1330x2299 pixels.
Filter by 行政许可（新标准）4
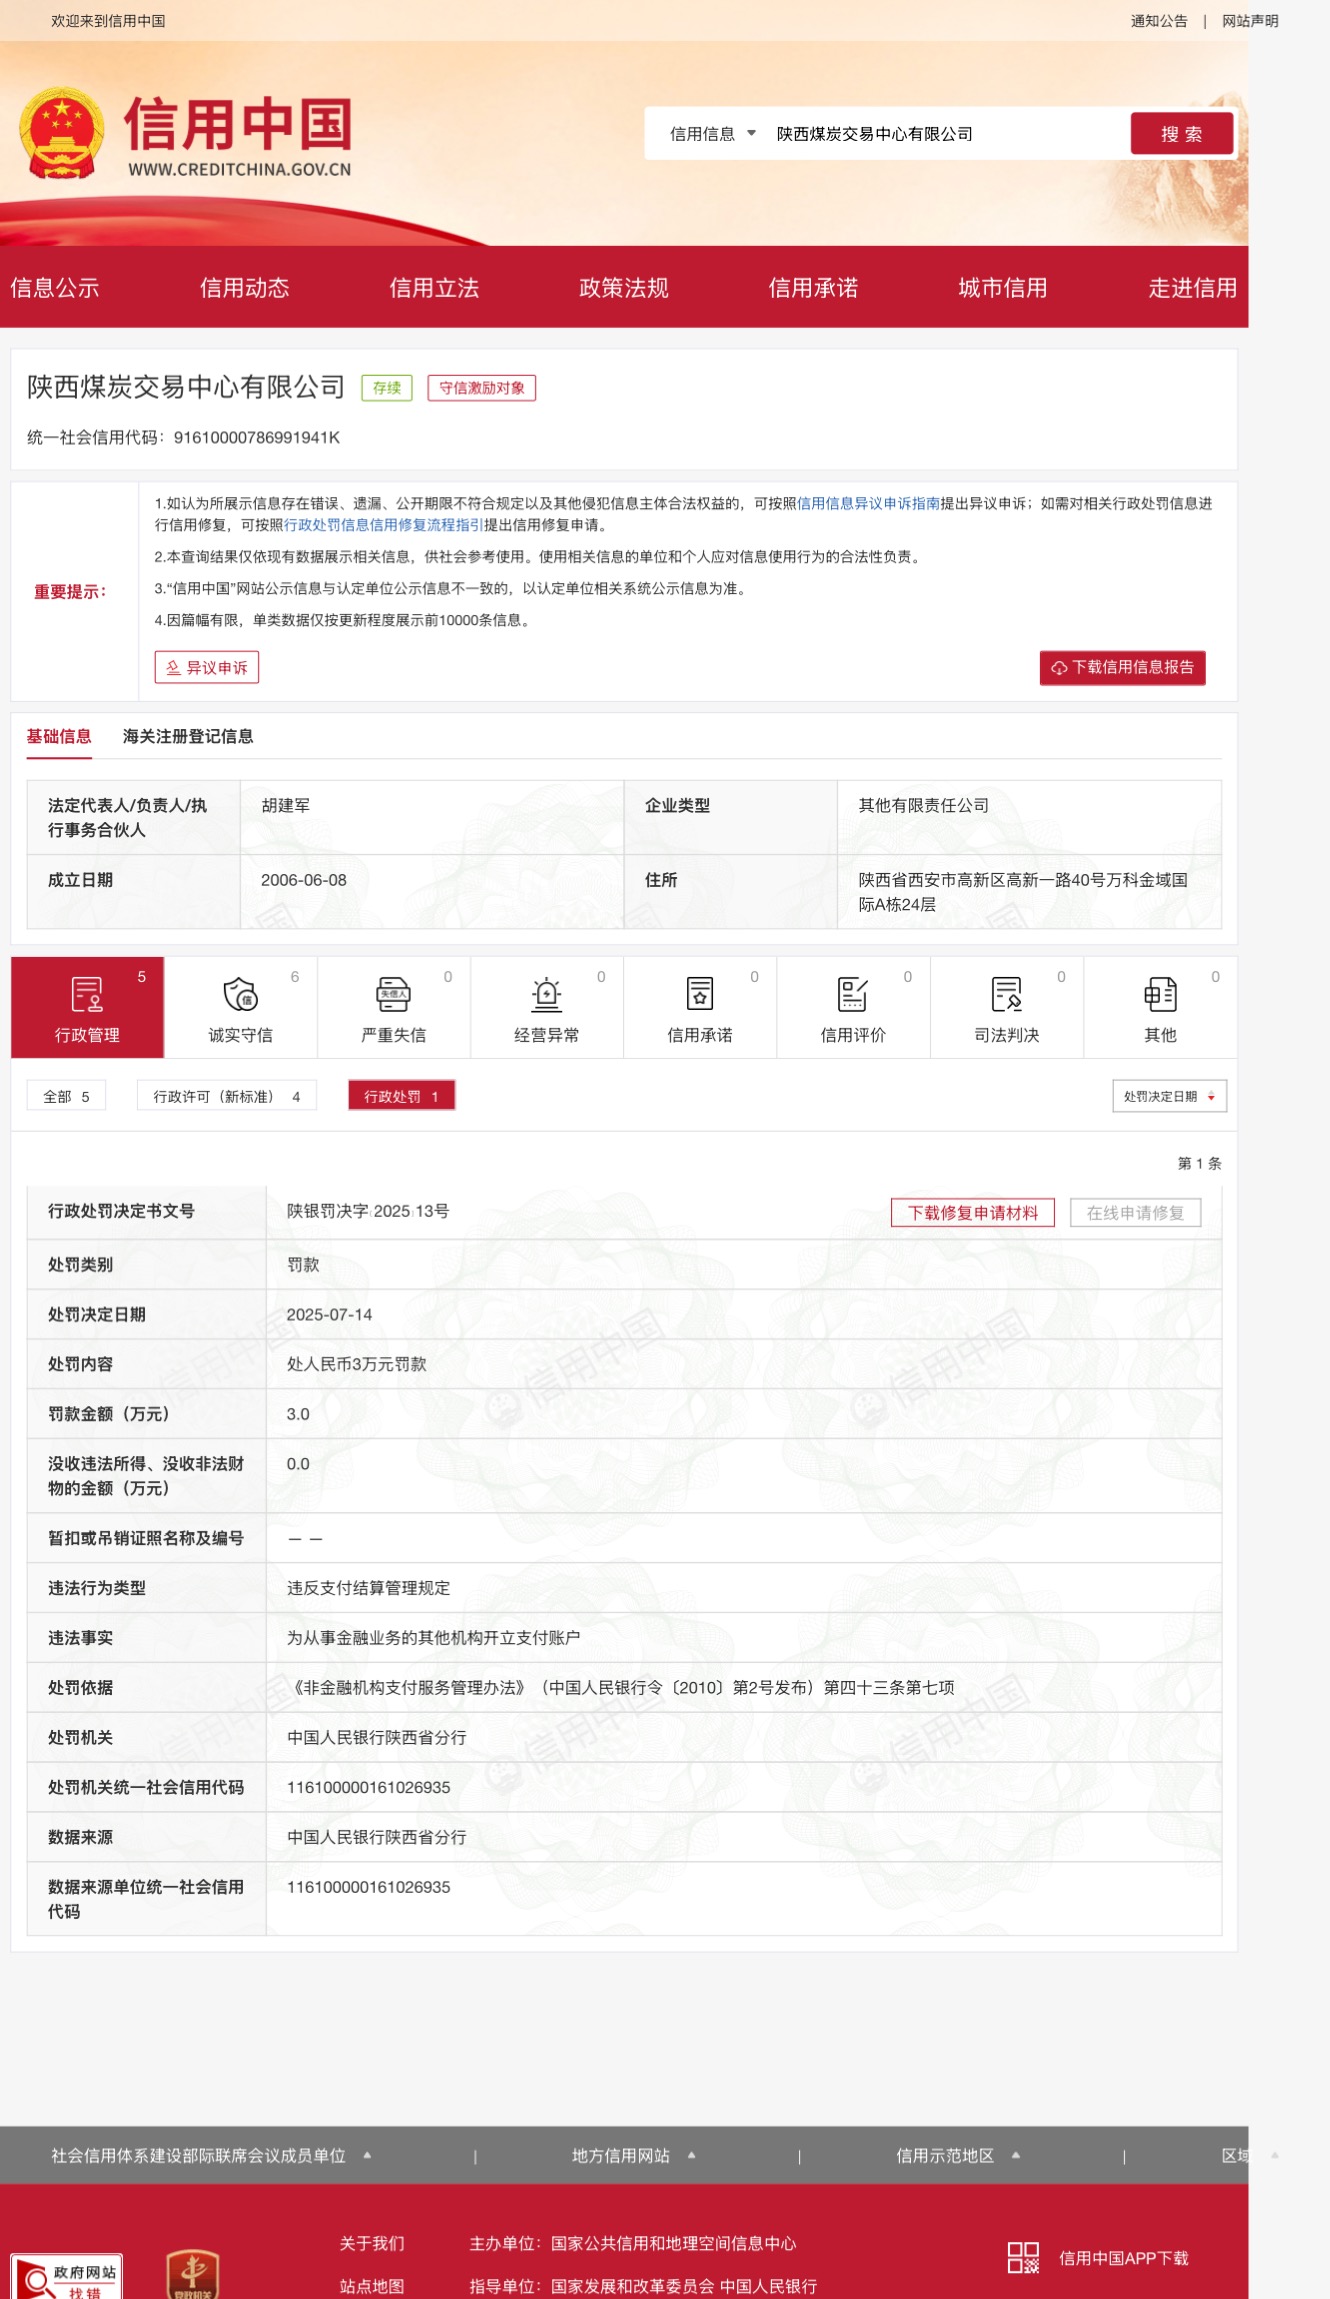pos(227,1096)
